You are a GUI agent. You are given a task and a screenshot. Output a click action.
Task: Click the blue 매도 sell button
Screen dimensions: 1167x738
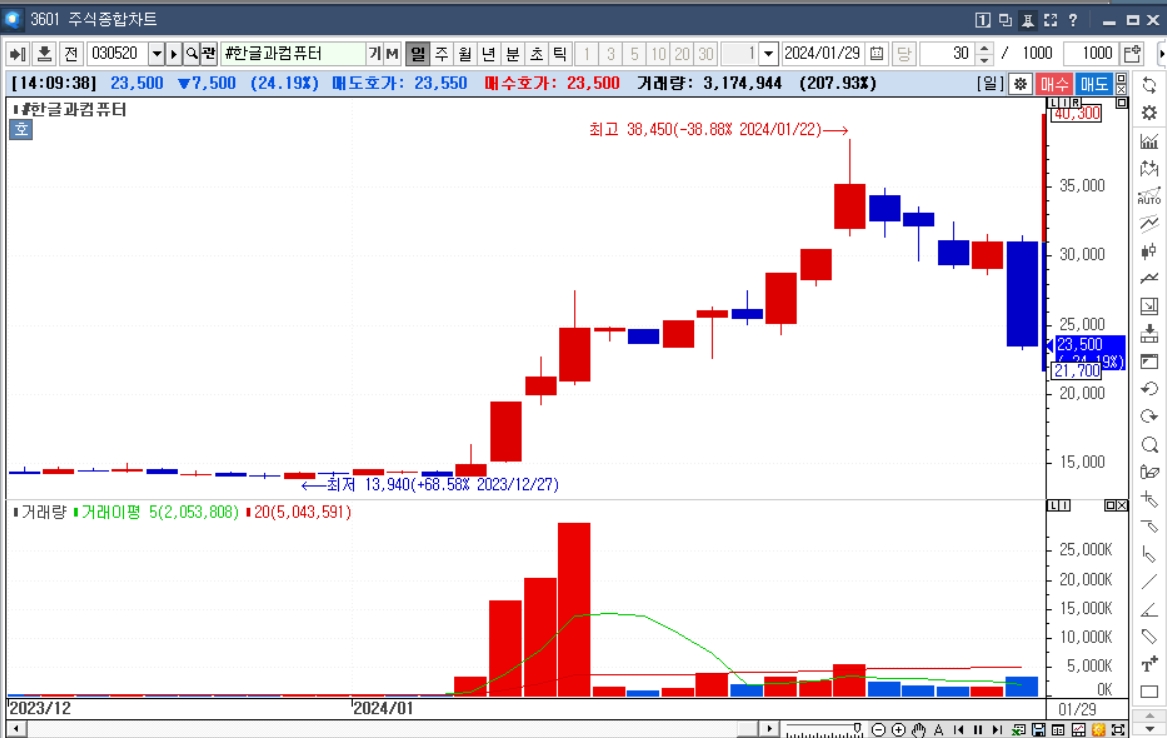1093,84
